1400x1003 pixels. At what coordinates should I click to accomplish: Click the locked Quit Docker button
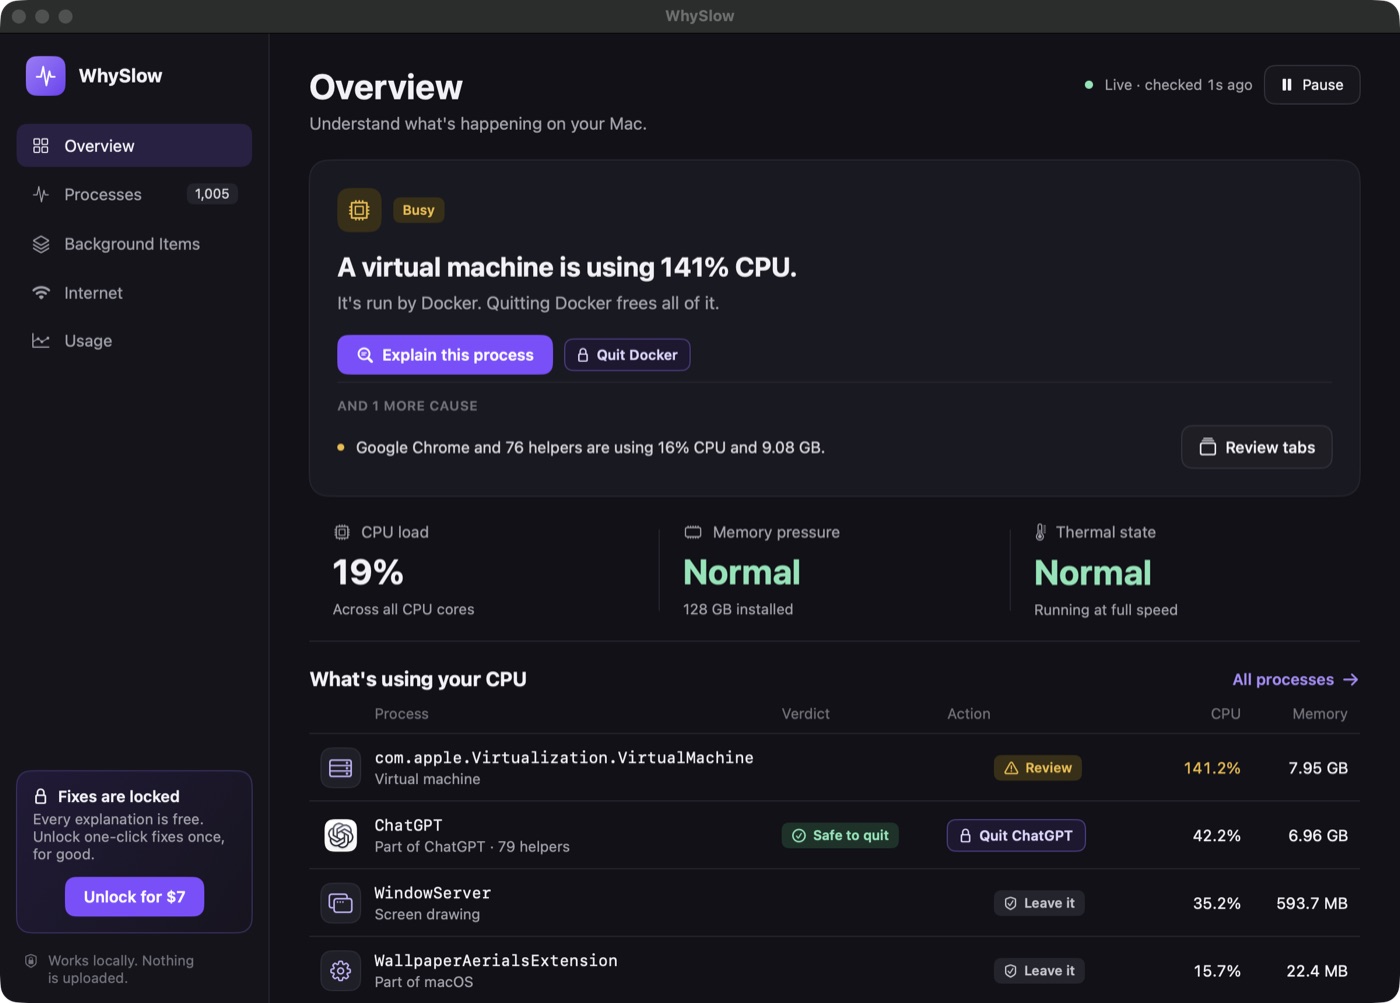(x=627, y=355)
